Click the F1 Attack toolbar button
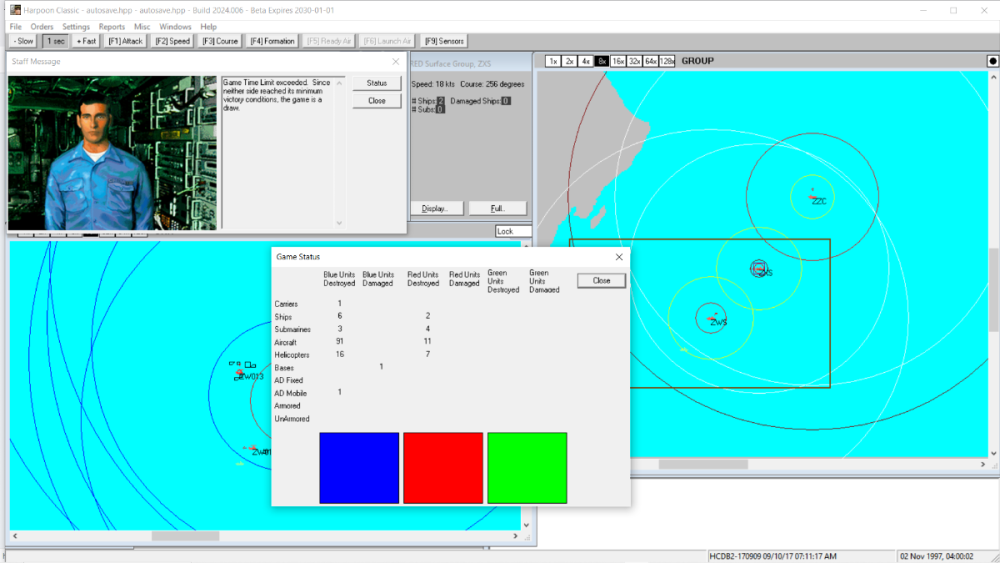 point(126,41)
